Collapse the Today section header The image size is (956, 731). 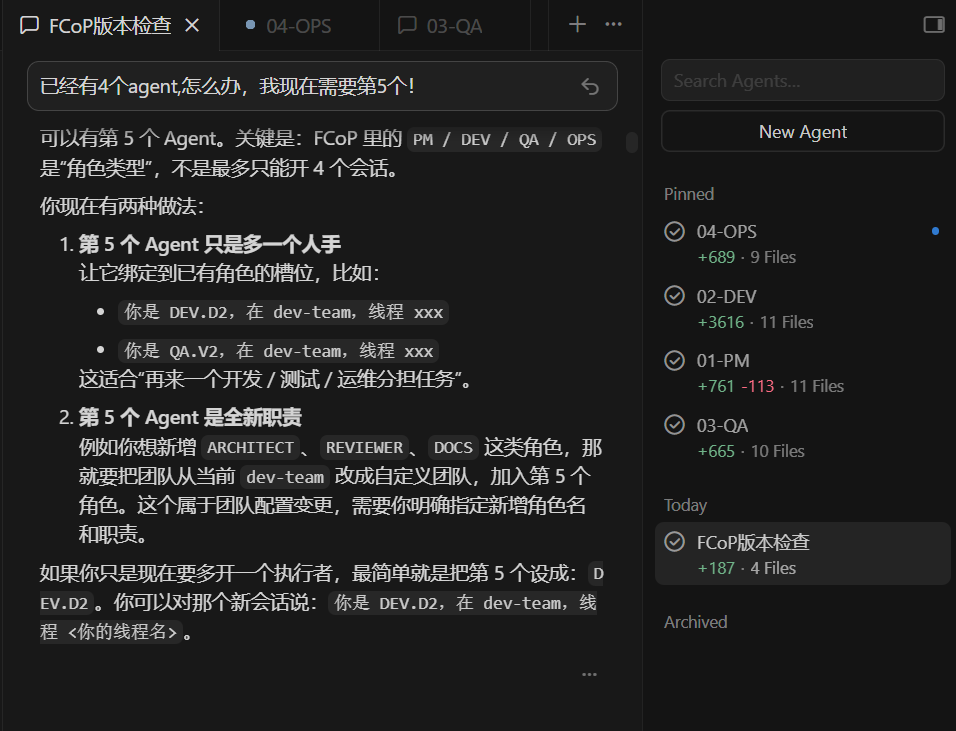tap(685, 505)
